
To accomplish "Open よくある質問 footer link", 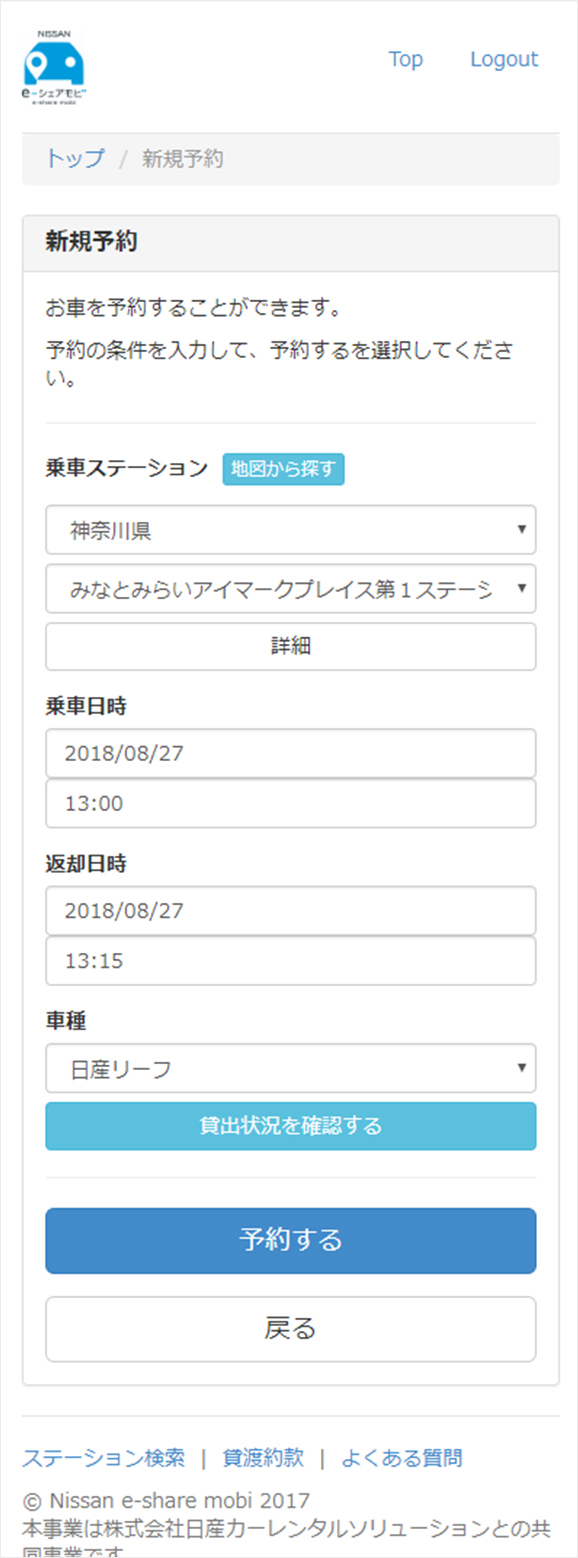I will (x=402, y=1458).
